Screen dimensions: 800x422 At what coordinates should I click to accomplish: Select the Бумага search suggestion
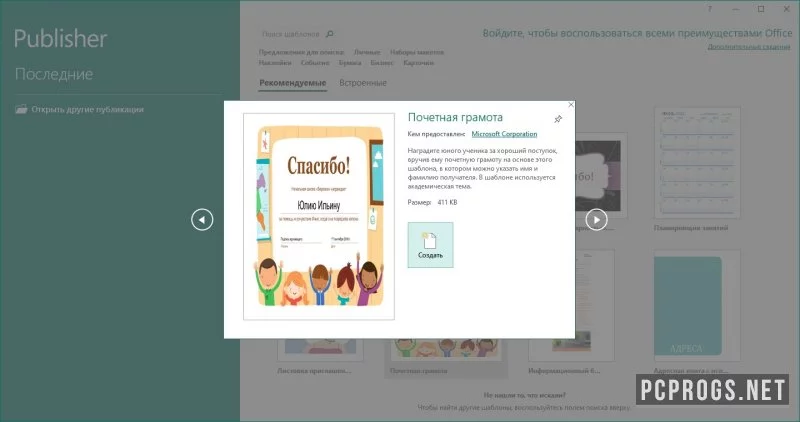[x=350, y=63]
